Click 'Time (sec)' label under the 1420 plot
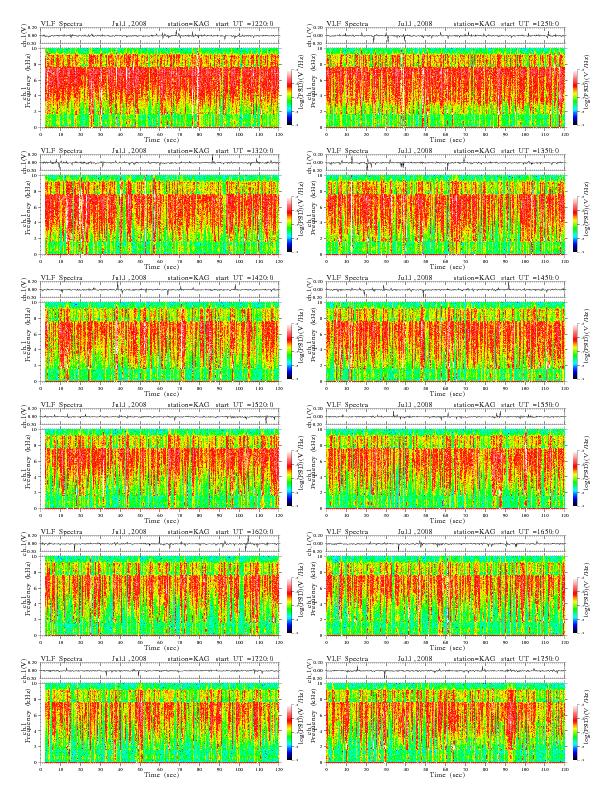 click(160, 393)
